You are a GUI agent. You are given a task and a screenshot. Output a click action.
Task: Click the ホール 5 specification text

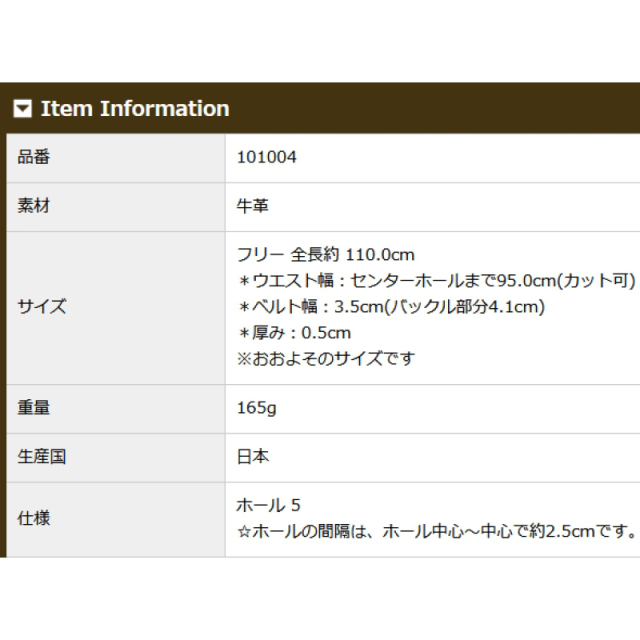coord(269,505)
